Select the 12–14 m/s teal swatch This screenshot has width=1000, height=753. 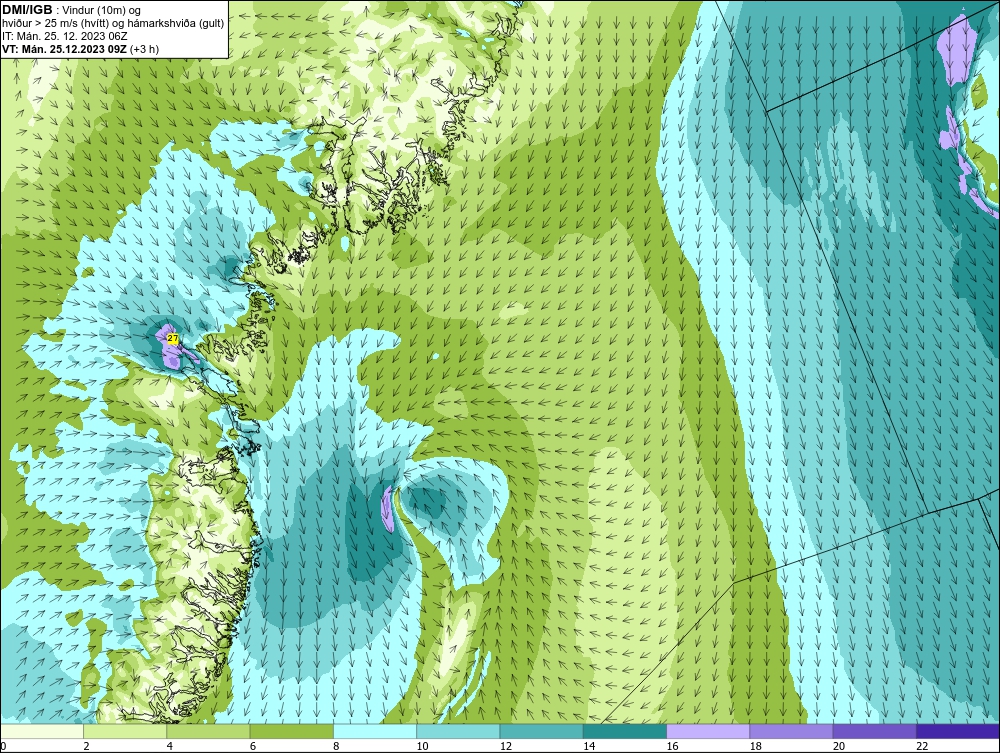click(x=541, y=731)
